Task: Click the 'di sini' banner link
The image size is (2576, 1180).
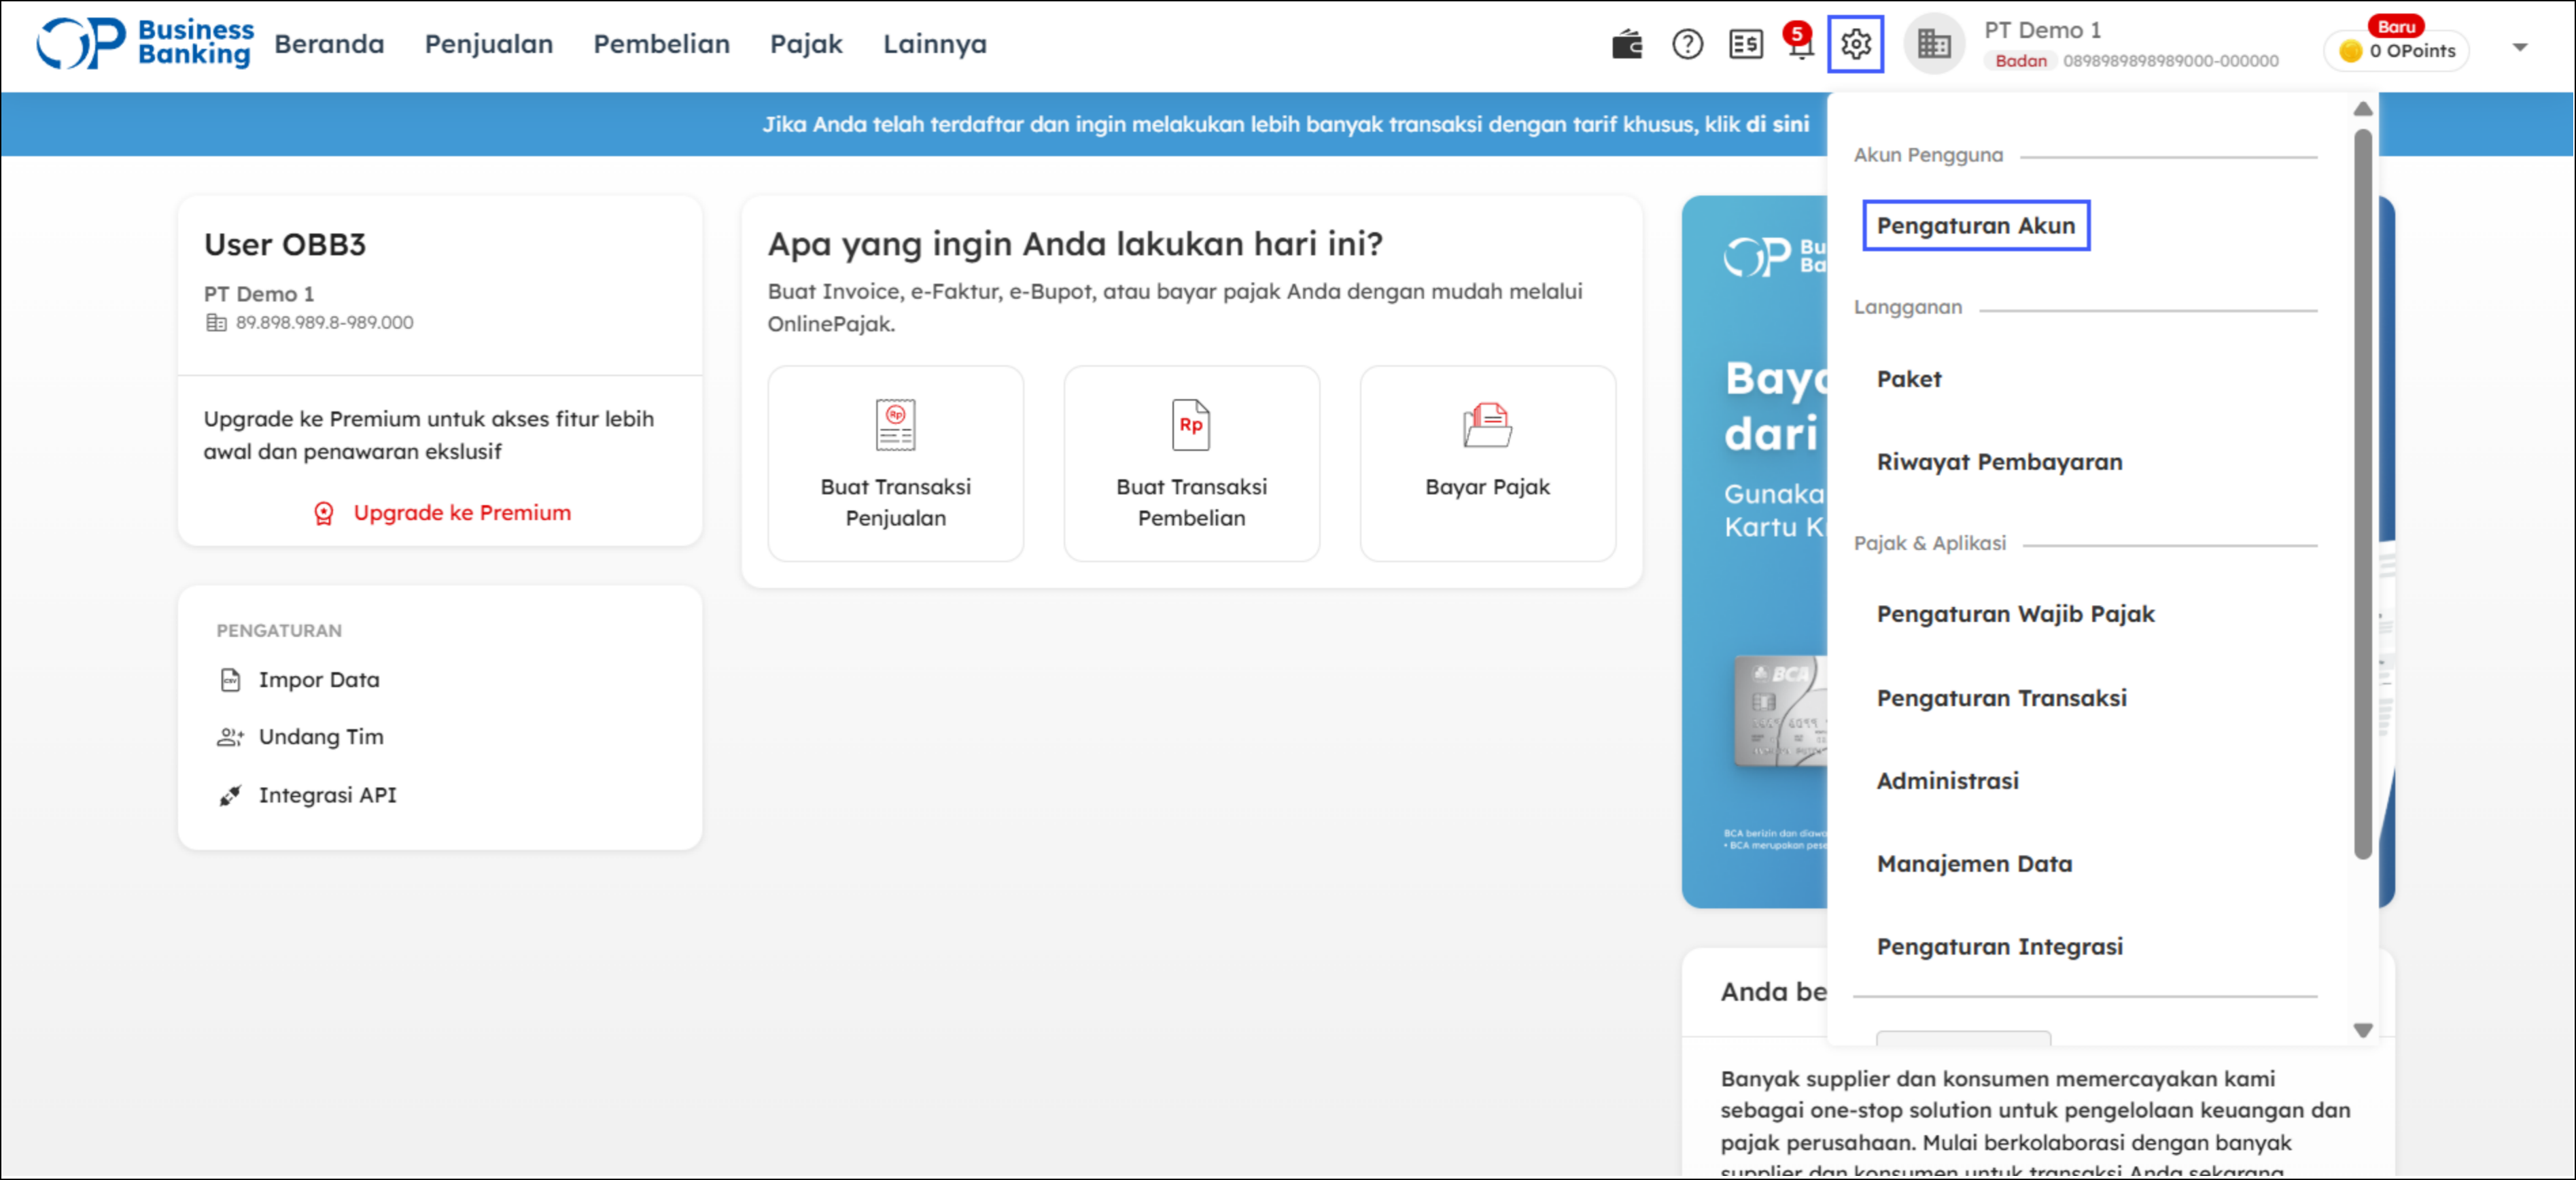Action: click(1777, 124)
